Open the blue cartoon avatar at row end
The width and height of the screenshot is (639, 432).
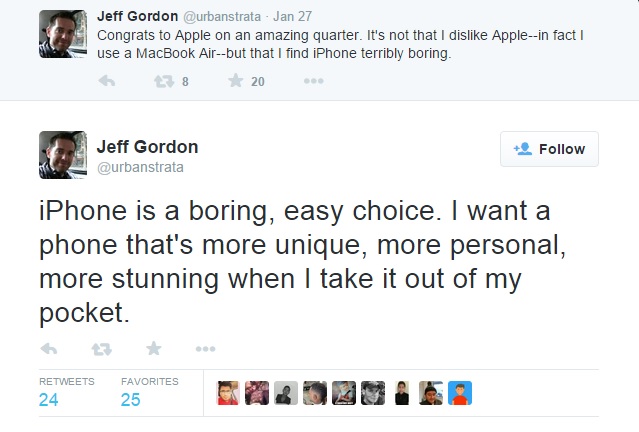click(x=459, y=393)
